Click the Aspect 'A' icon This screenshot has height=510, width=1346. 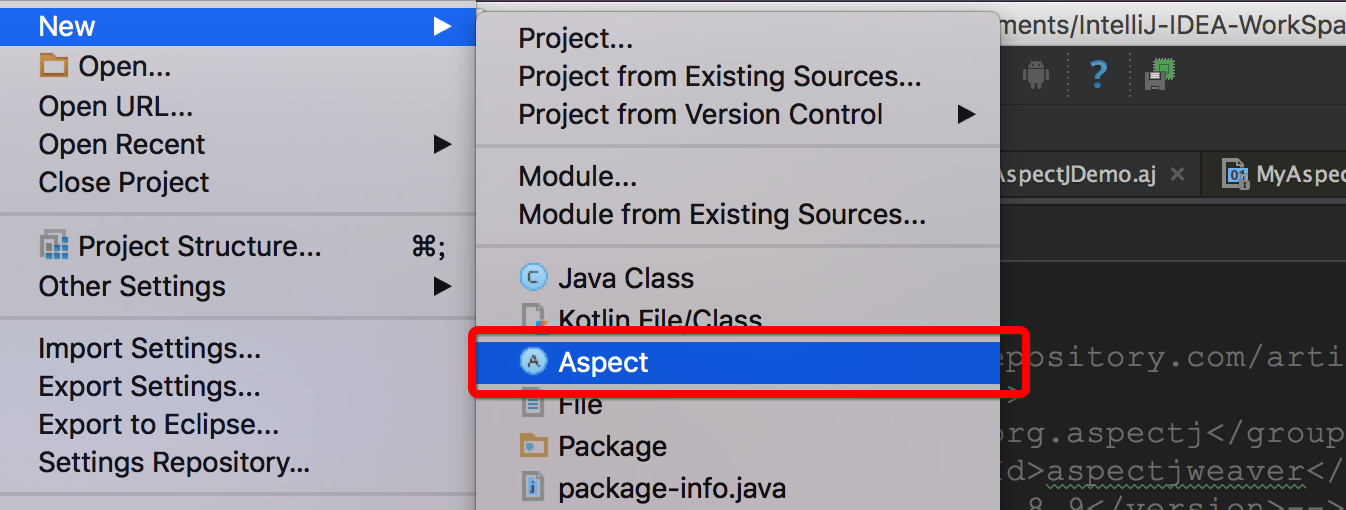point(535,361)
